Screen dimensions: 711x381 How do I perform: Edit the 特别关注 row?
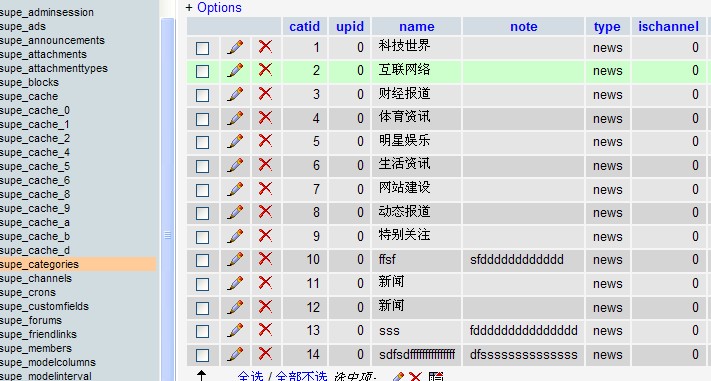click(235, 236)
